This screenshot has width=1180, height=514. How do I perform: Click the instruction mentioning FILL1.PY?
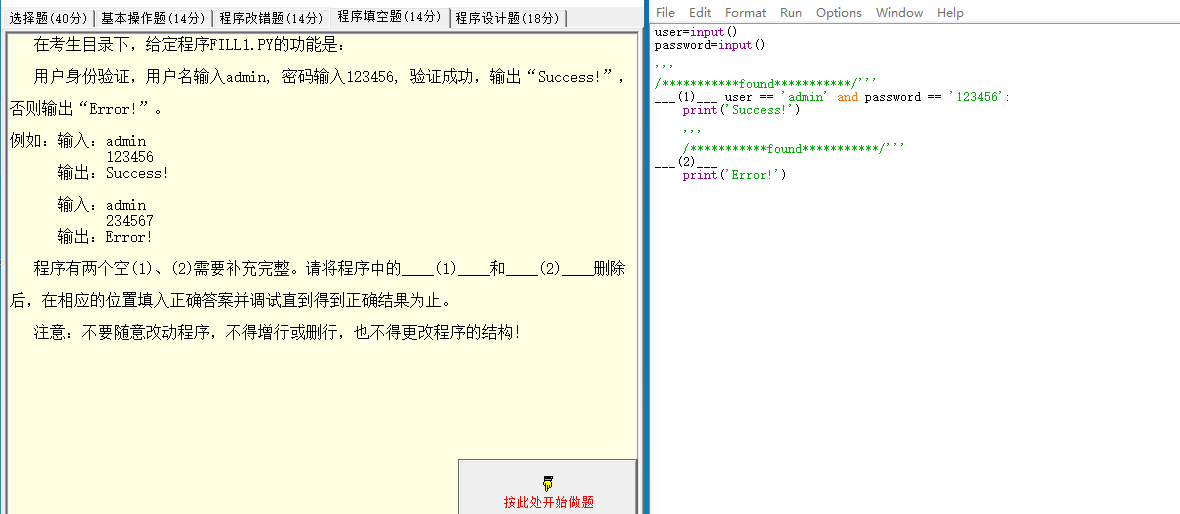point(188,45)
